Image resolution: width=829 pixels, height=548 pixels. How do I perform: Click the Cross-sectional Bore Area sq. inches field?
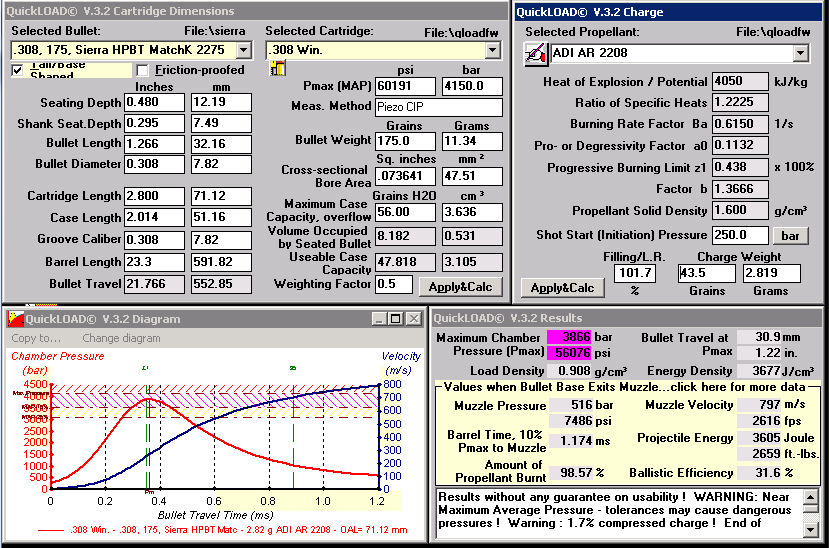coord(406,176)
